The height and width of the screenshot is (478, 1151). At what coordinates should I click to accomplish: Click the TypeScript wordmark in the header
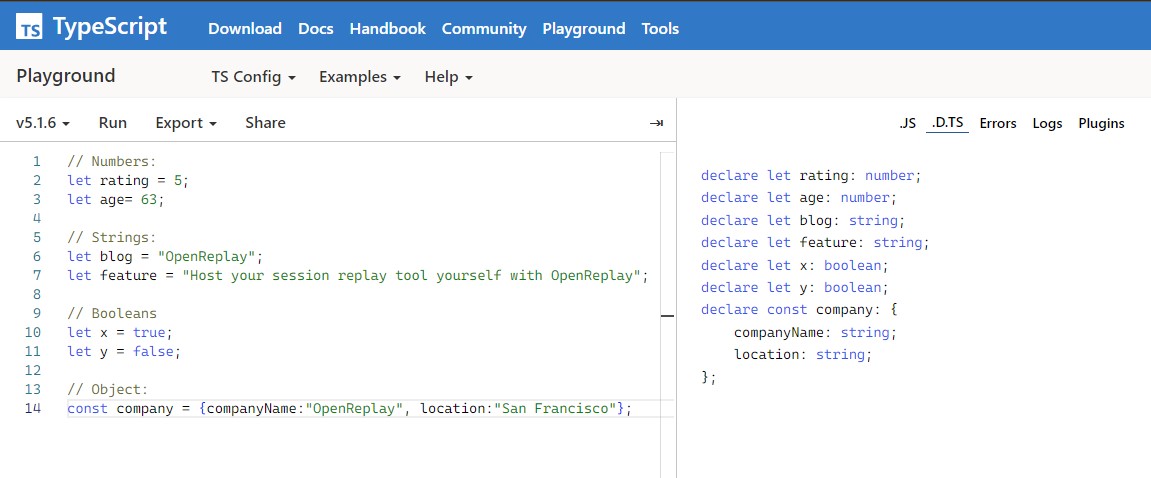tap(109, 27)
